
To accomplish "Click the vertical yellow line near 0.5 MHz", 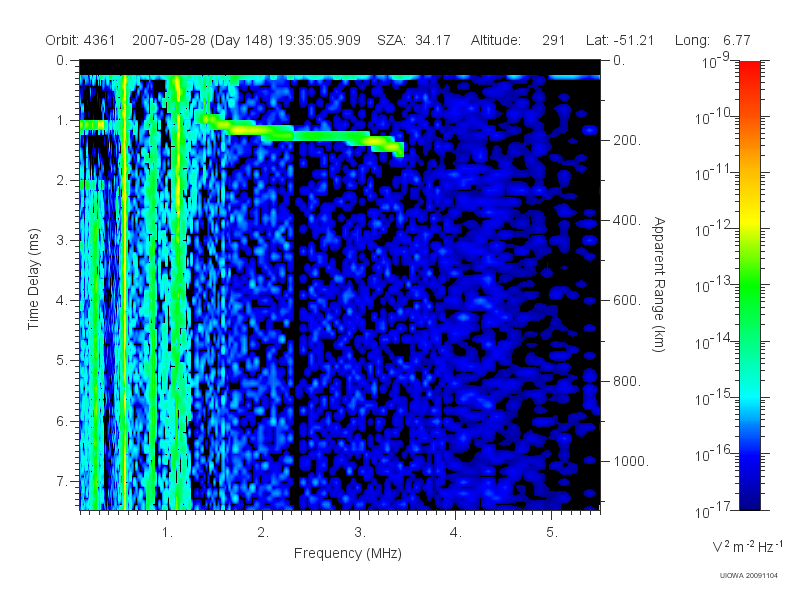I will click(x=124, y=291).
